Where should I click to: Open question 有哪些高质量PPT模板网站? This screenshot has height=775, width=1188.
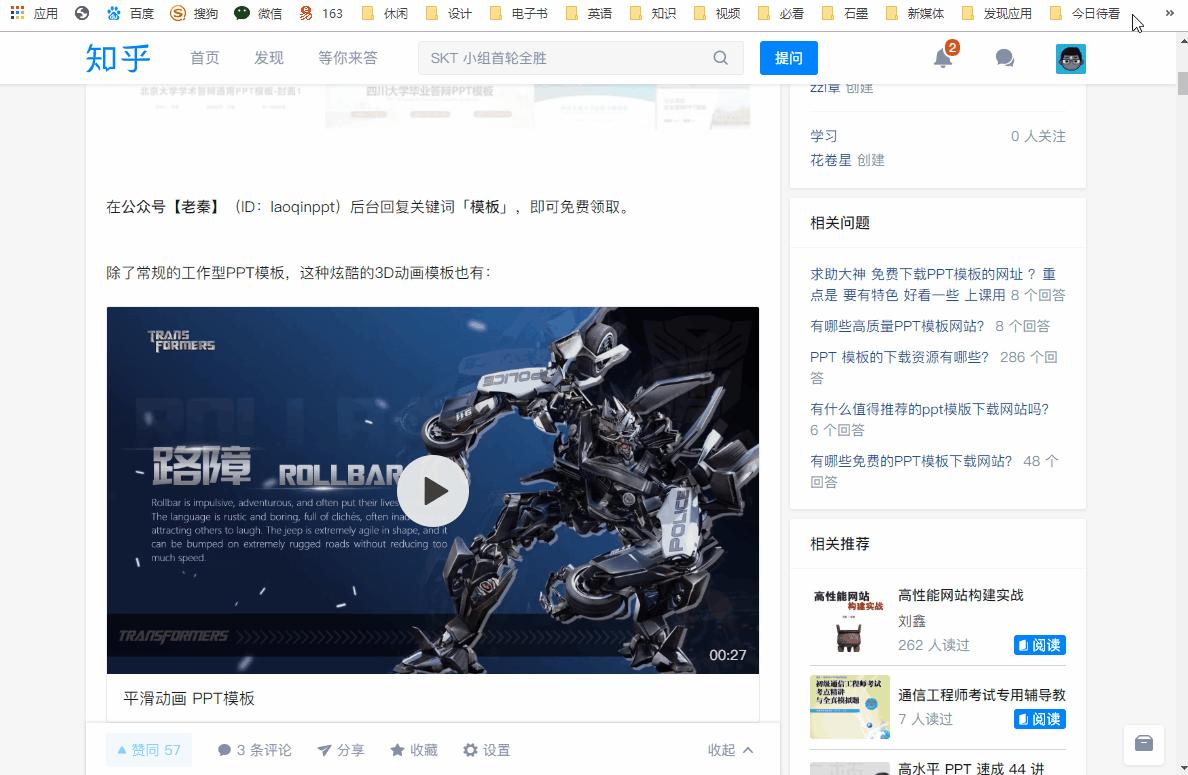click(x=897, y=326)
